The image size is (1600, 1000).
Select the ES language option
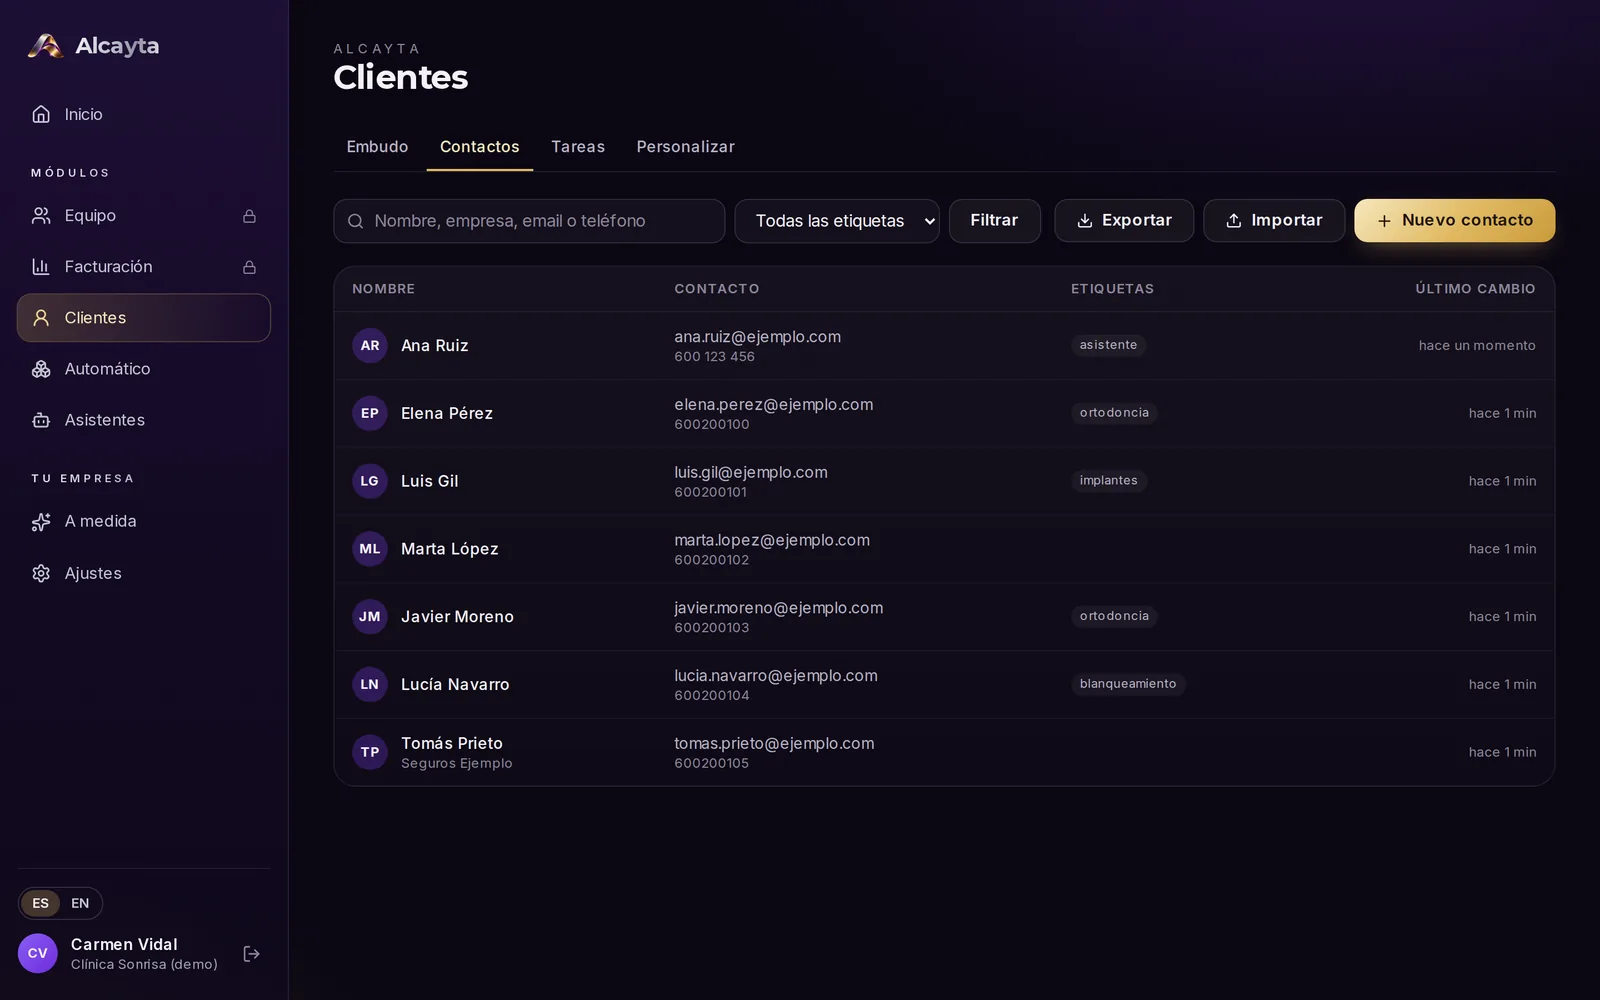point(40,903)
